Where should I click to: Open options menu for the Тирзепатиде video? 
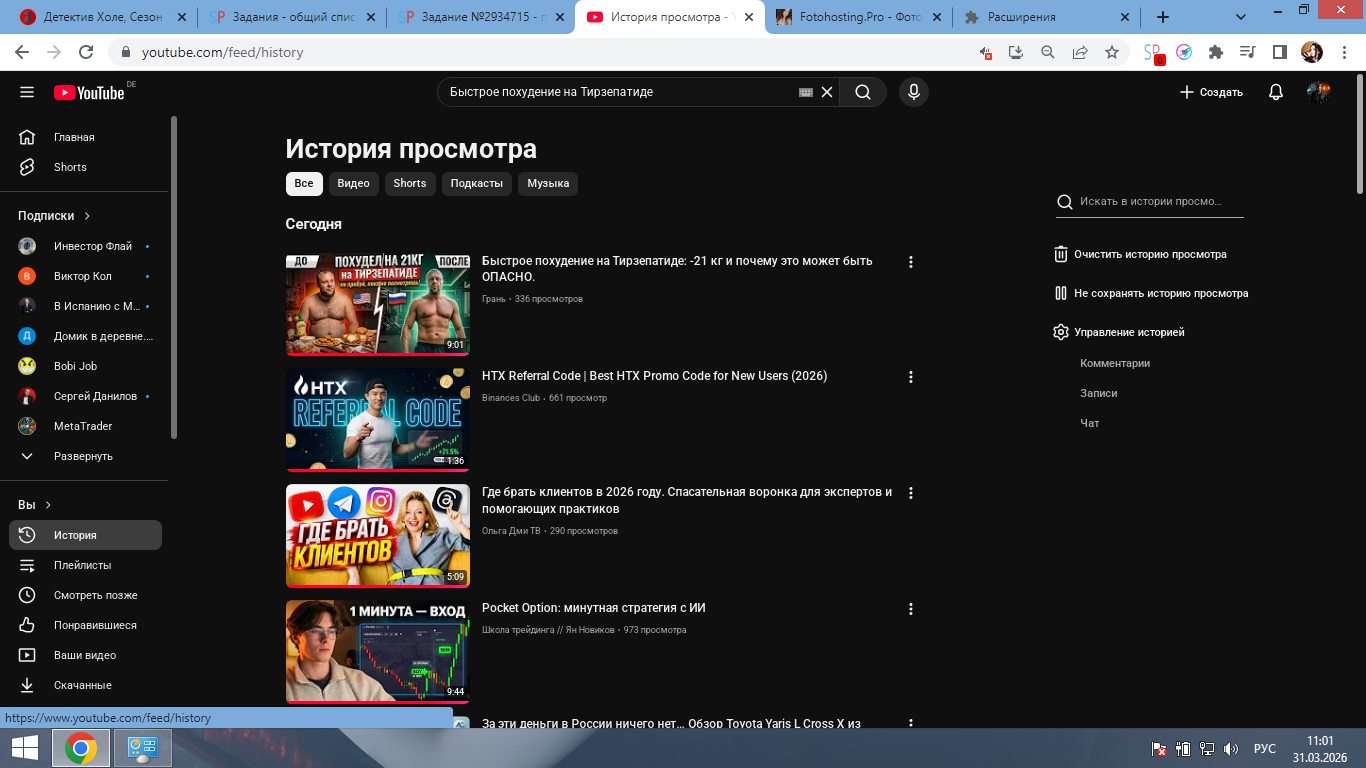click(x=910, y=262)
